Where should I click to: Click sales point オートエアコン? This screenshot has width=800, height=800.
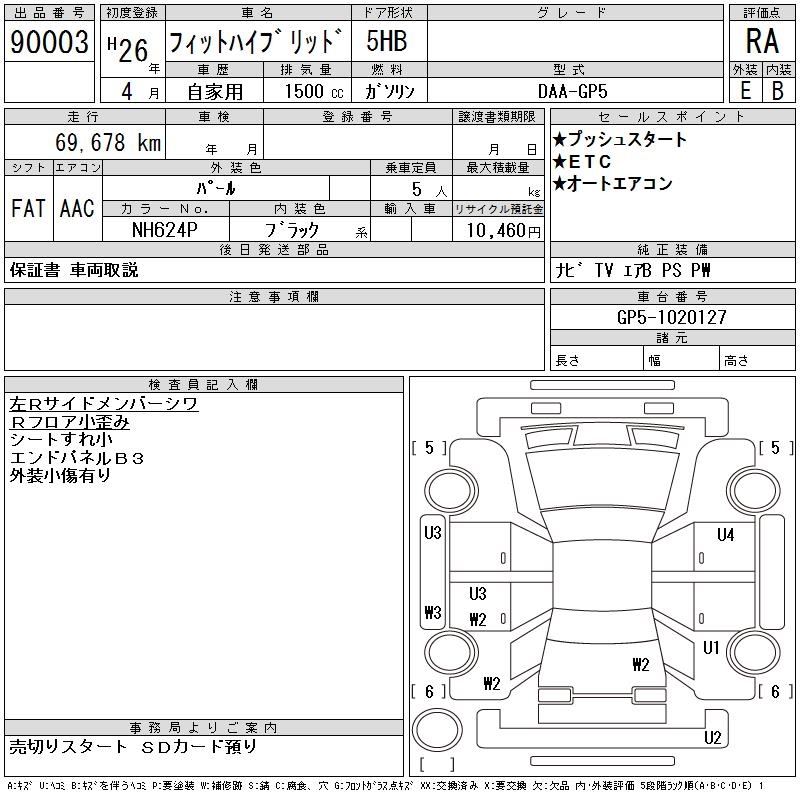tap(613, 184)
